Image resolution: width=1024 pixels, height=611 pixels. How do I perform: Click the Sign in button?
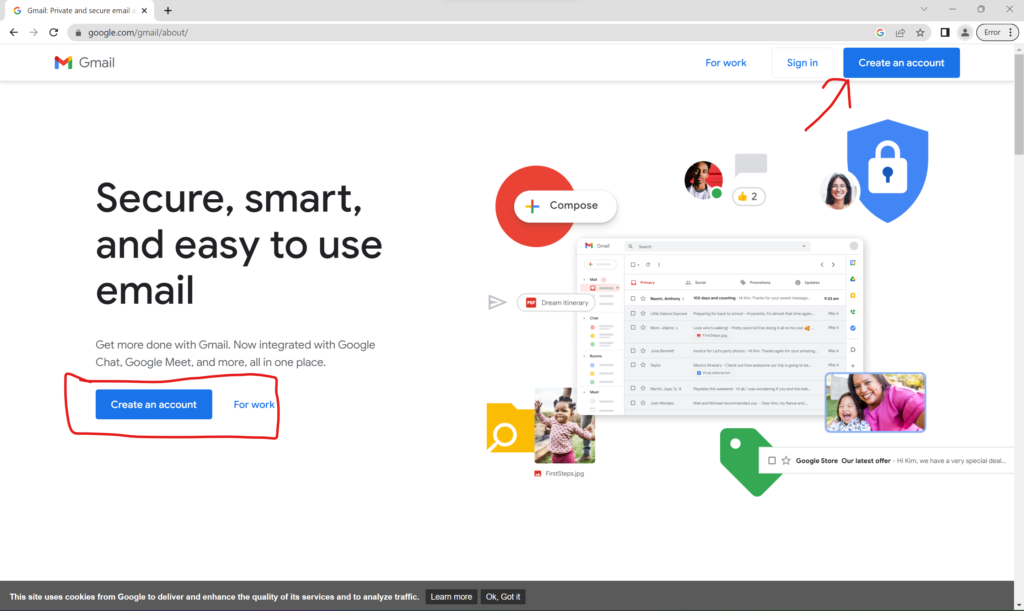click(x=802, y=63)
